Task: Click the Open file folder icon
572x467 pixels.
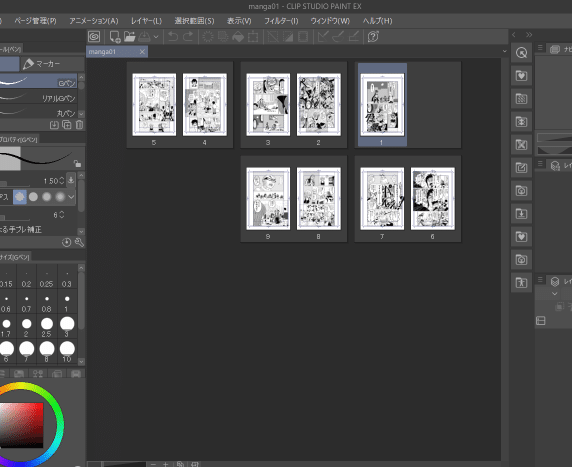Action: (130, 37)
